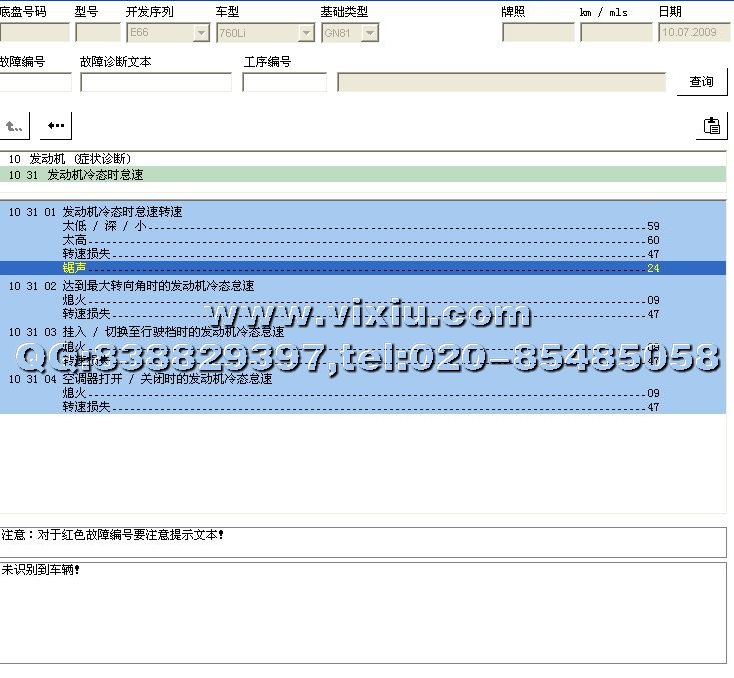The image size is (734, 678).
Task: Select the 故障诊断文本 input field
Action: point(155,82)
